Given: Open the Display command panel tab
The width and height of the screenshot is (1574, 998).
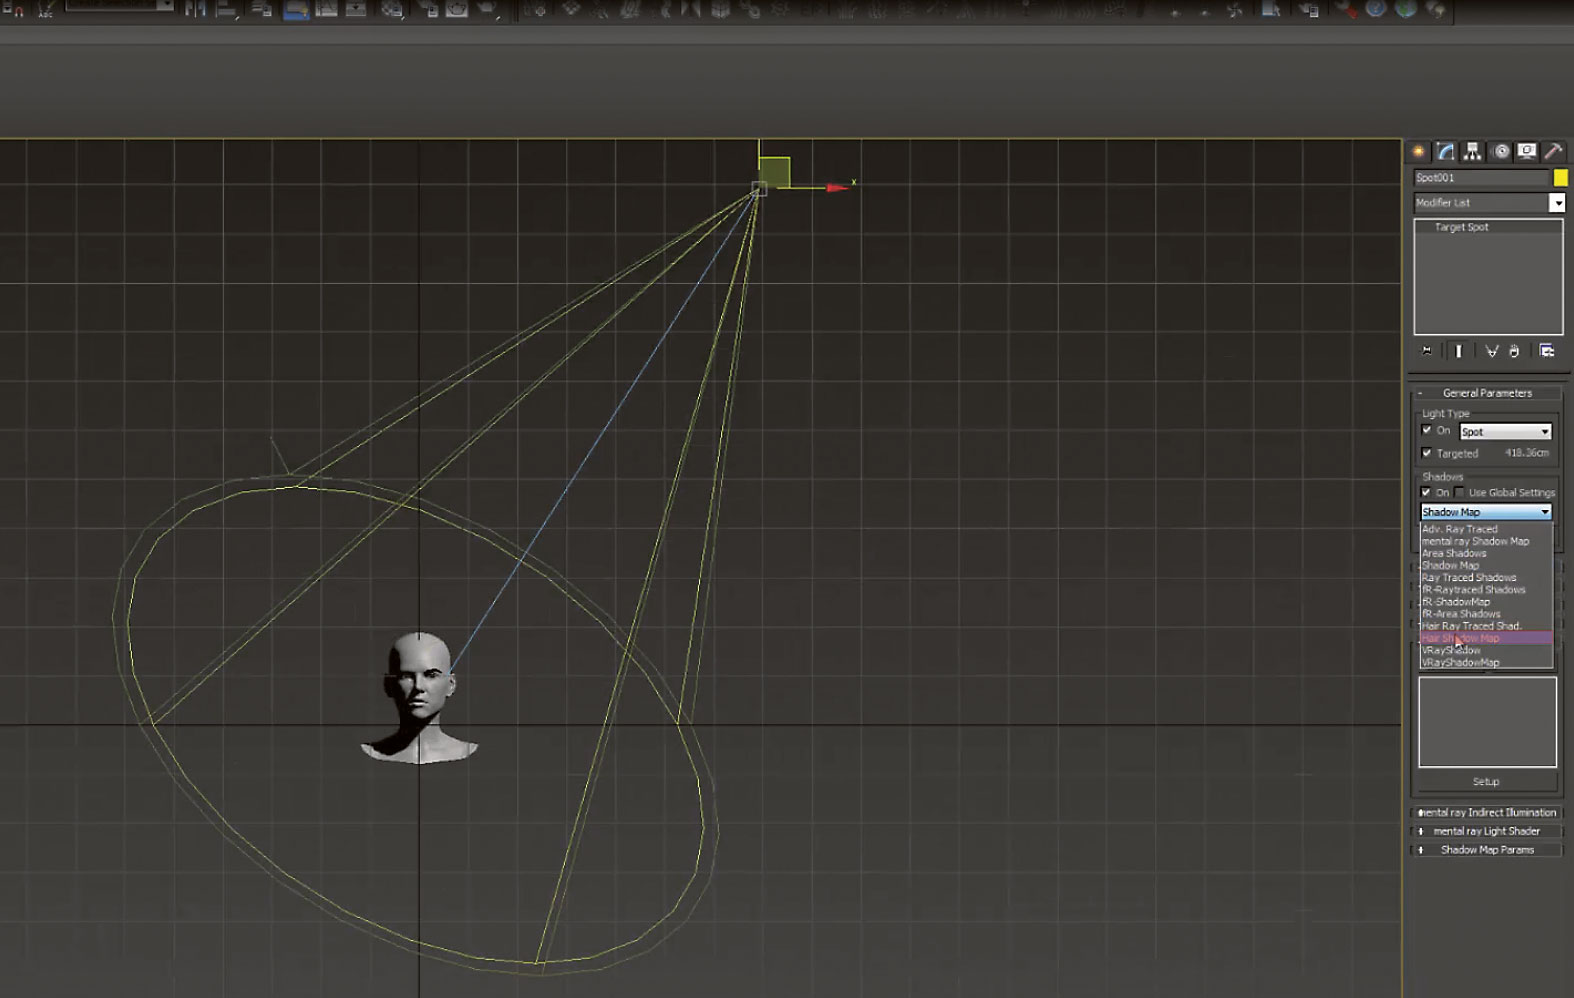Looking at the screenshot, I should [x=1527, y=151].
